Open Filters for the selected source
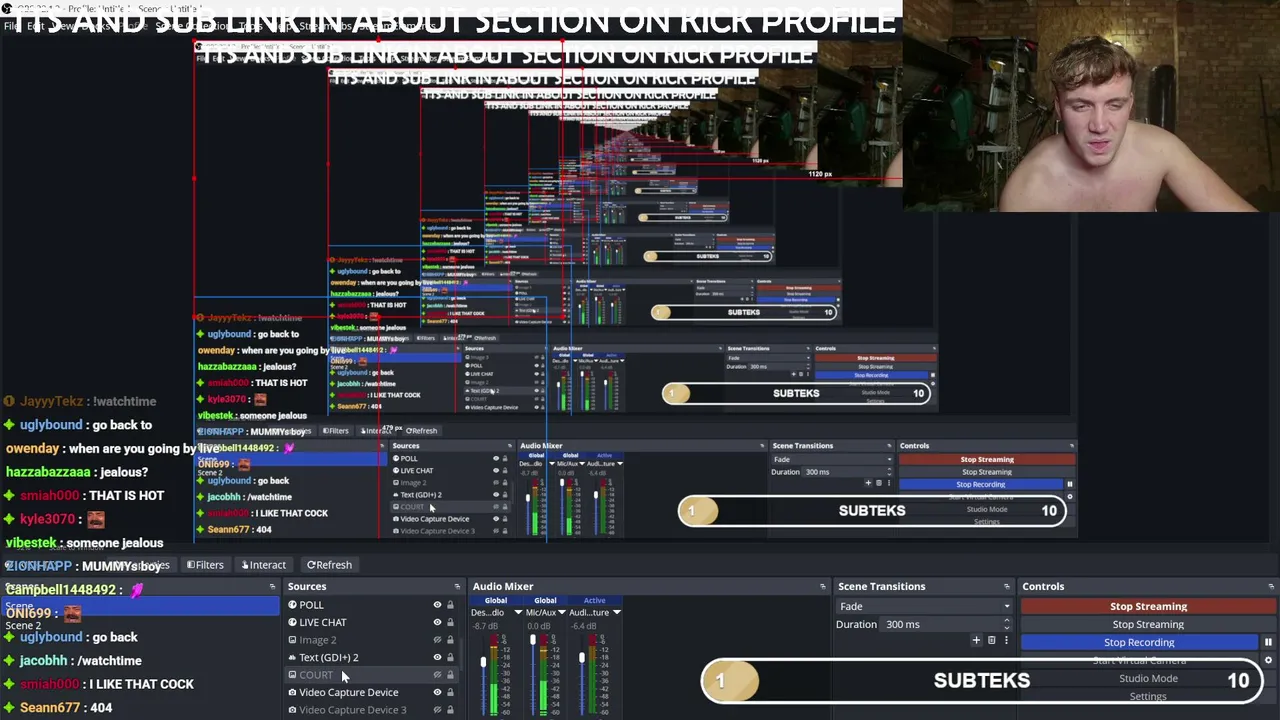Screen dimensions: 1280x720 click(x=205, y=565)
